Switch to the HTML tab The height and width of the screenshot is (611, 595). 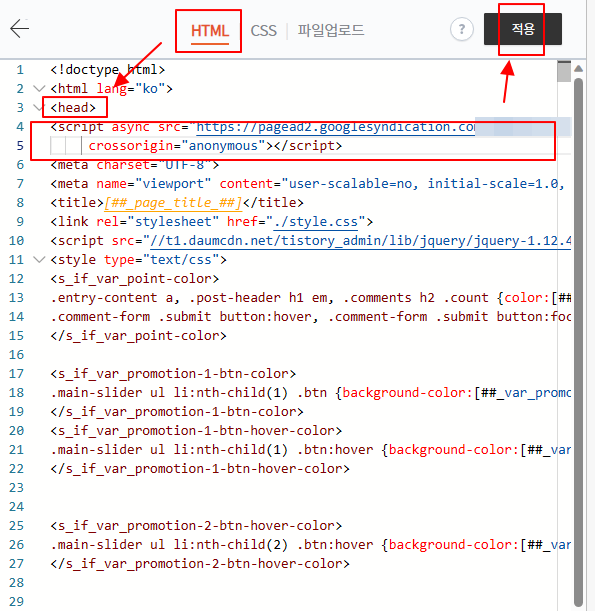(210, 31)
